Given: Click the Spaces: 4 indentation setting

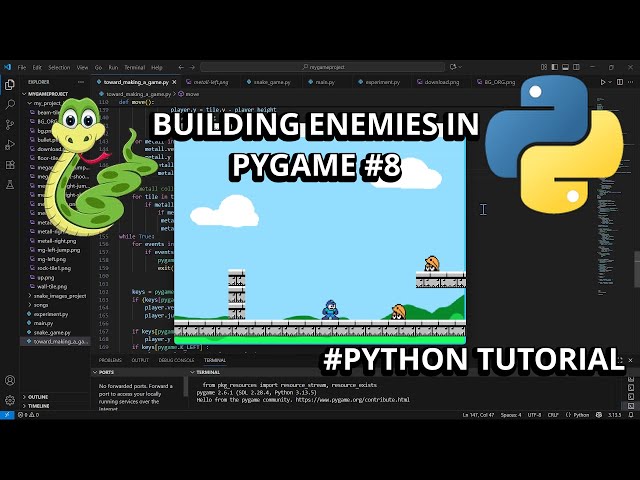Looking at the screenshot, I should pos(511,415).
